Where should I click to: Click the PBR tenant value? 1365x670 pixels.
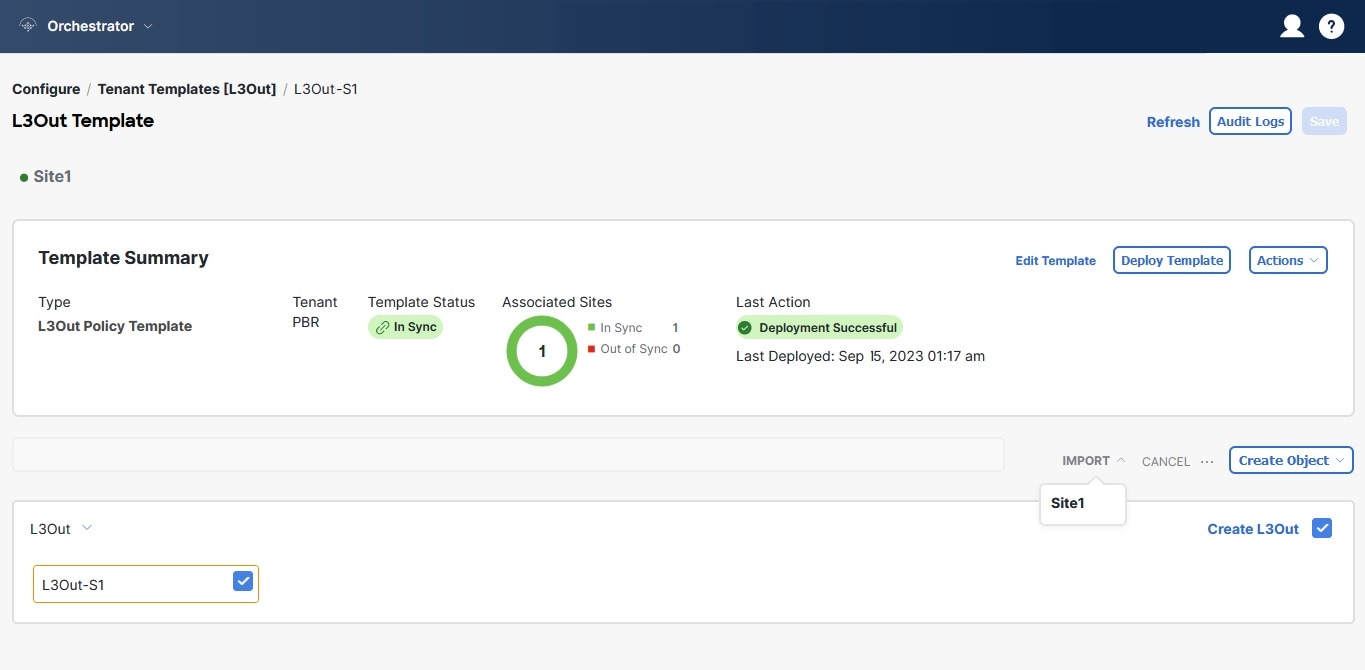(305, 322)
